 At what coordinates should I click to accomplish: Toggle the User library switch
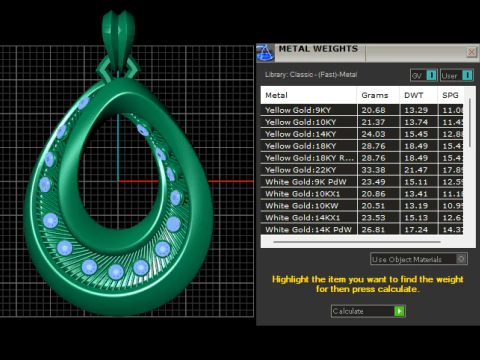pyautogui.click(x=457, y=75)
